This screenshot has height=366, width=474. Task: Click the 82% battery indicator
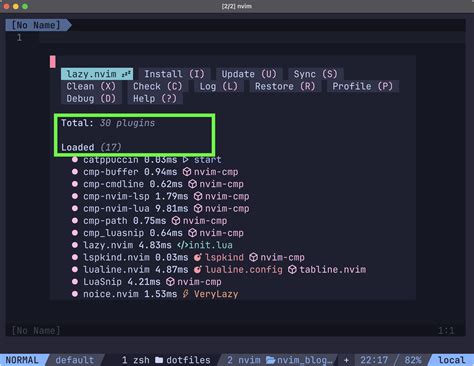413,360
